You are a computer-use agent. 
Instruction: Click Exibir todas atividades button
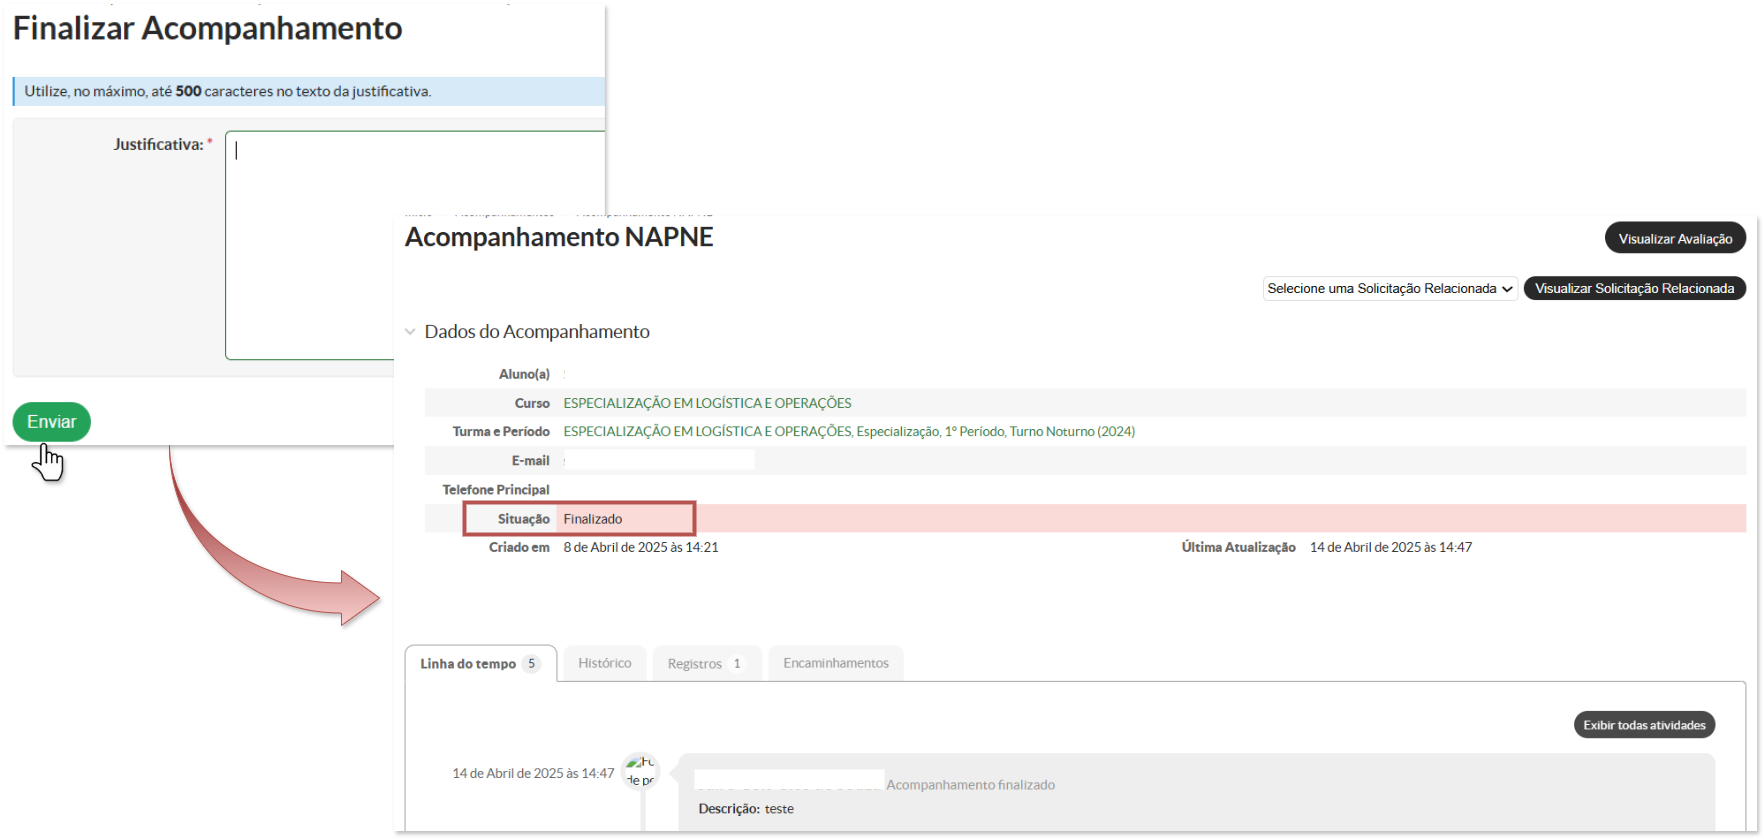[1644, 725]
